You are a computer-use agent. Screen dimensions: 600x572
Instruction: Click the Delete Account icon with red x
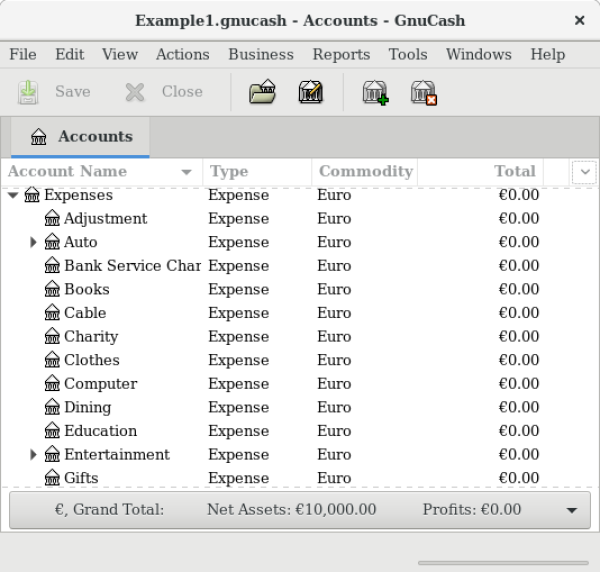click(x=424, y=92)
